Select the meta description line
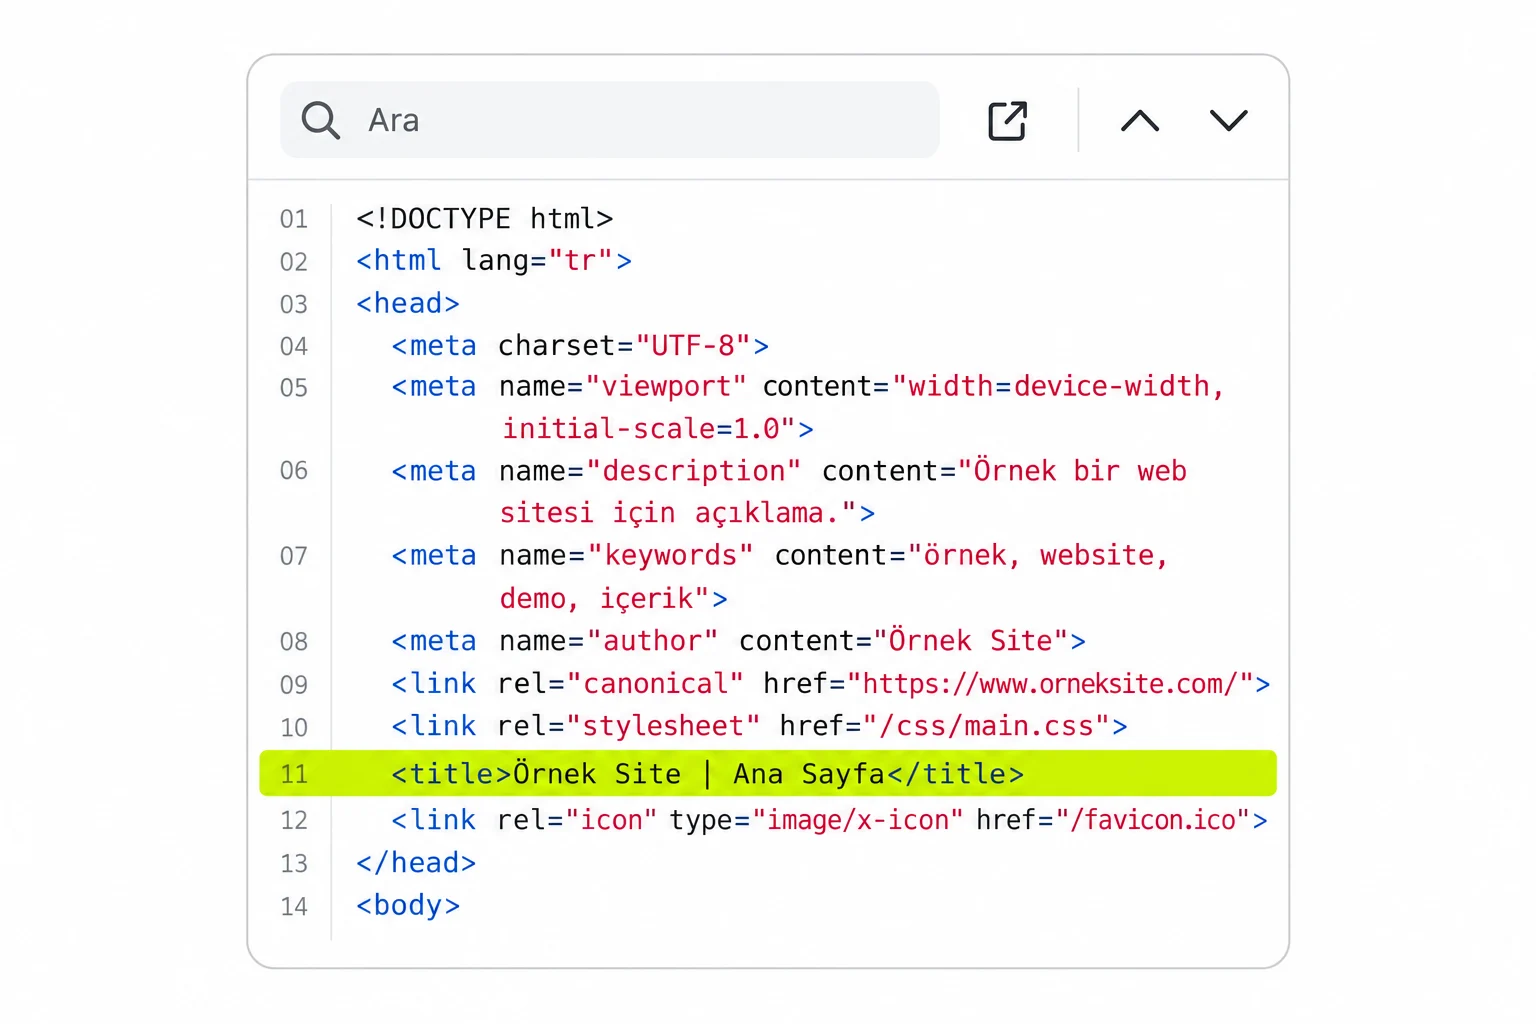The image size is (1536, 1024). [789, 471]
